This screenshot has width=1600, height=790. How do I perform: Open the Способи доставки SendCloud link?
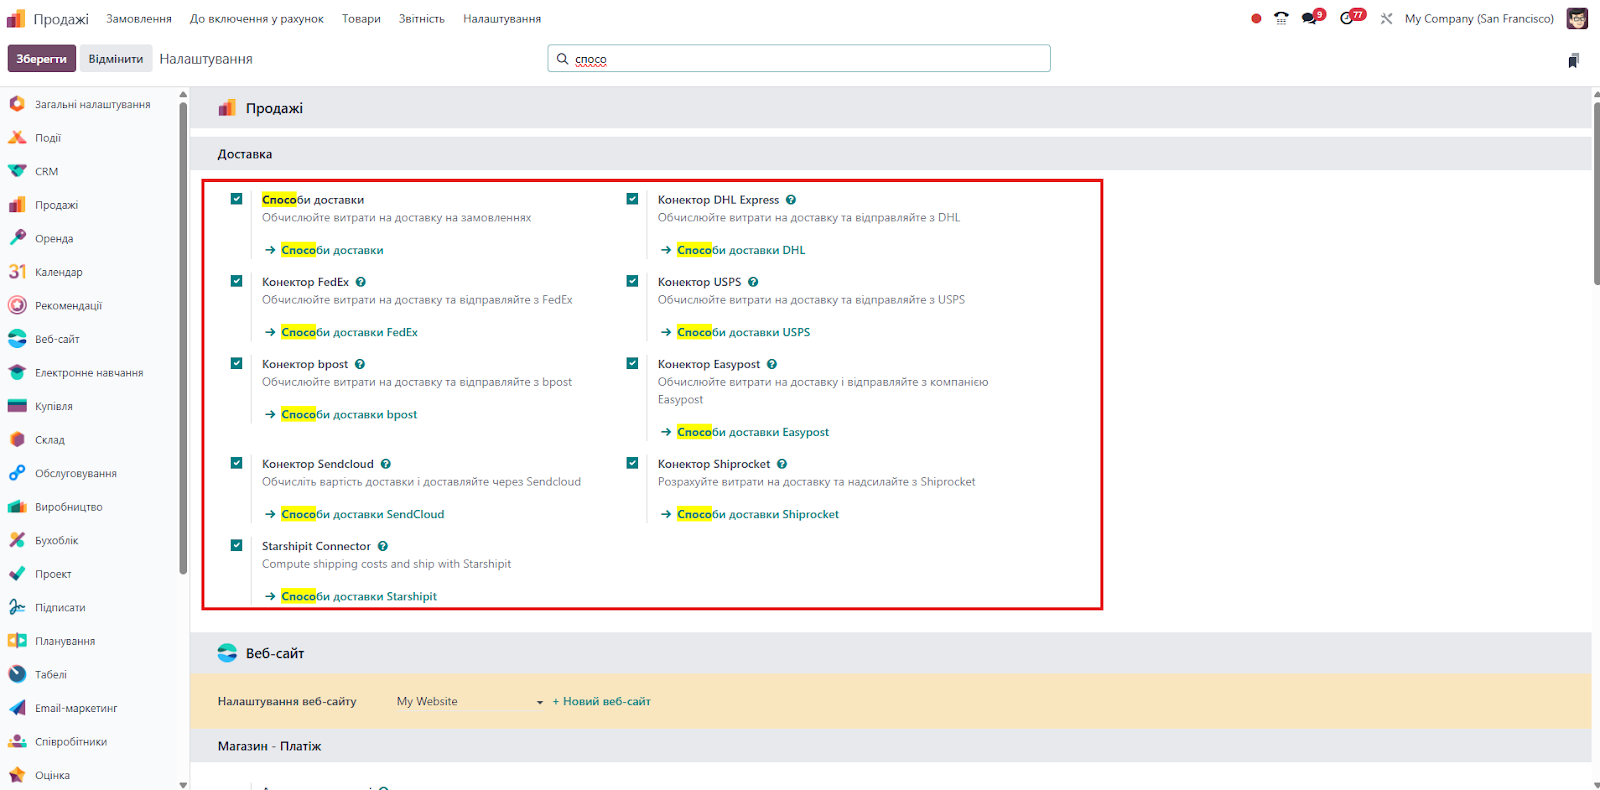point(363,514)
